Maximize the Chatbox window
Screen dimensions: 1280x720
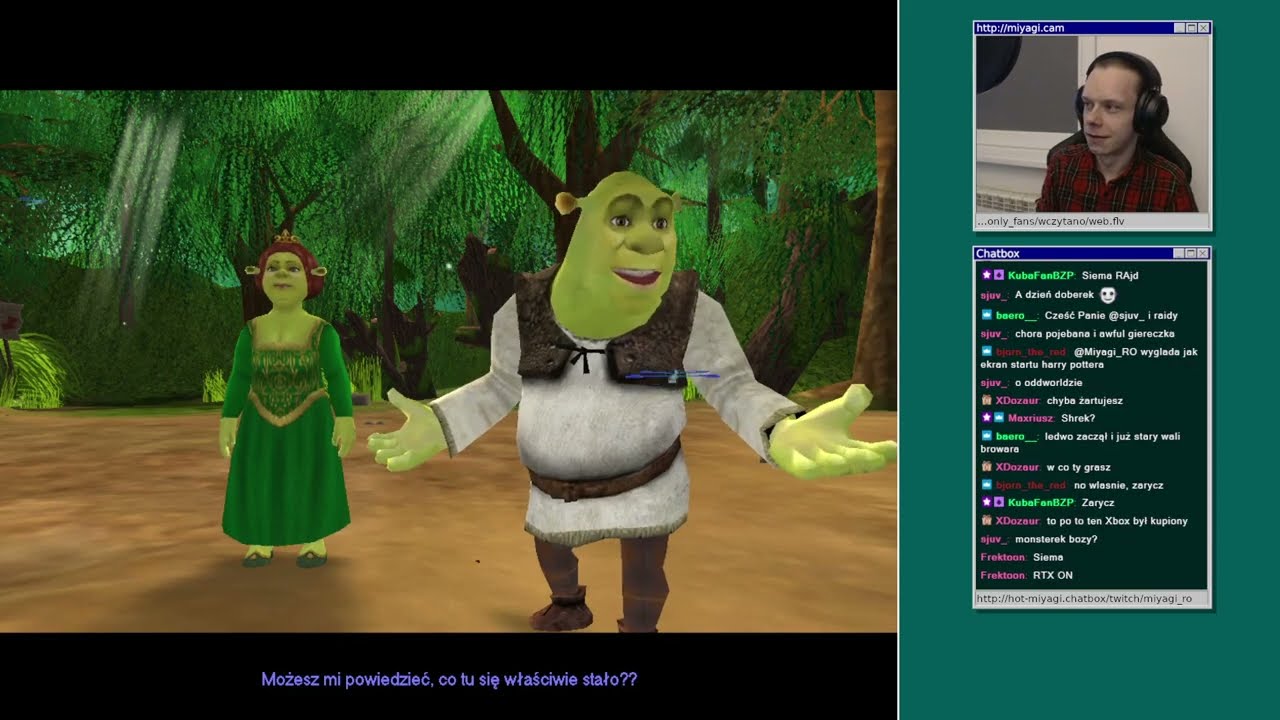[x=1191, y=254]
